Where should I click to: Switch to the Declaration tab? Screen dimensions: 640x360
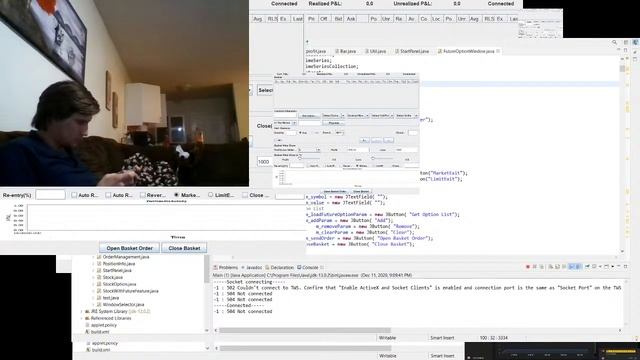(x=280, y=267)
